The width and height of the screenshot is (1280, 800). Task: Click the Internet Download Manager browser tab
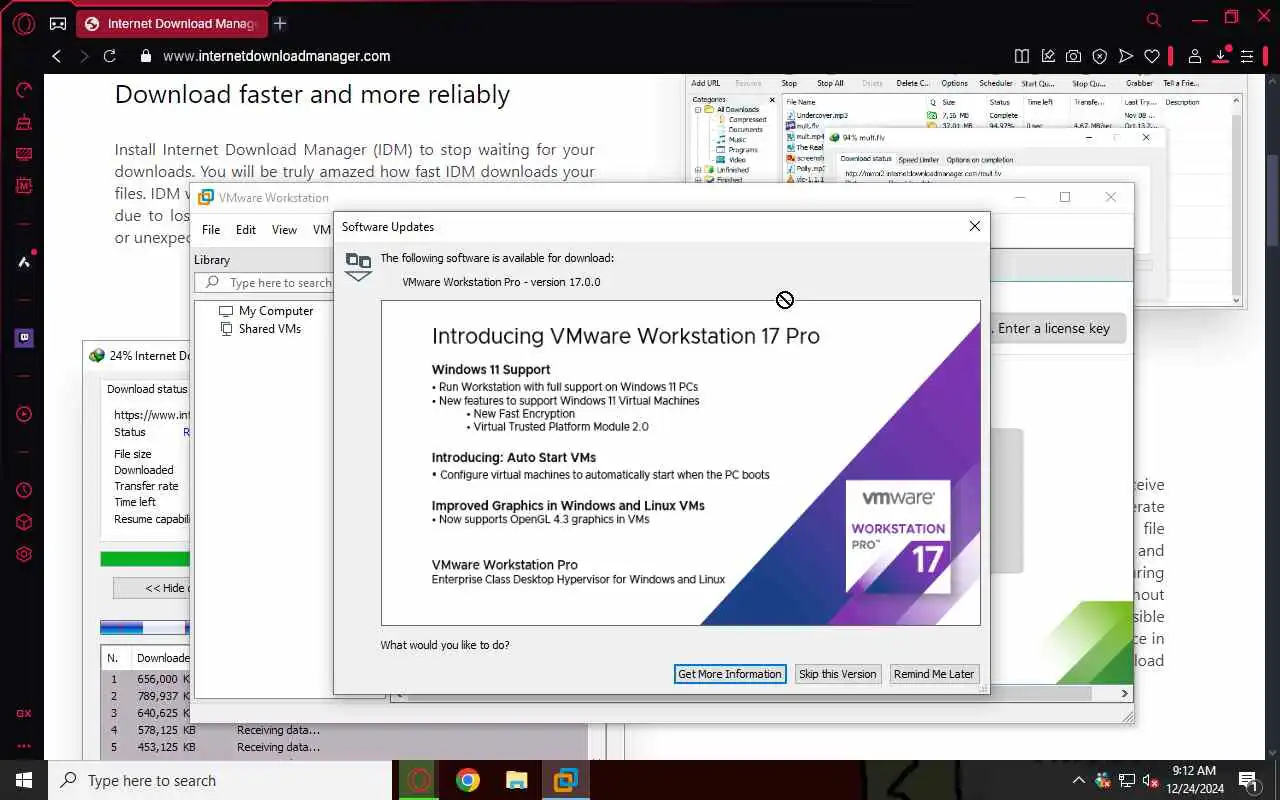point(171,23)
